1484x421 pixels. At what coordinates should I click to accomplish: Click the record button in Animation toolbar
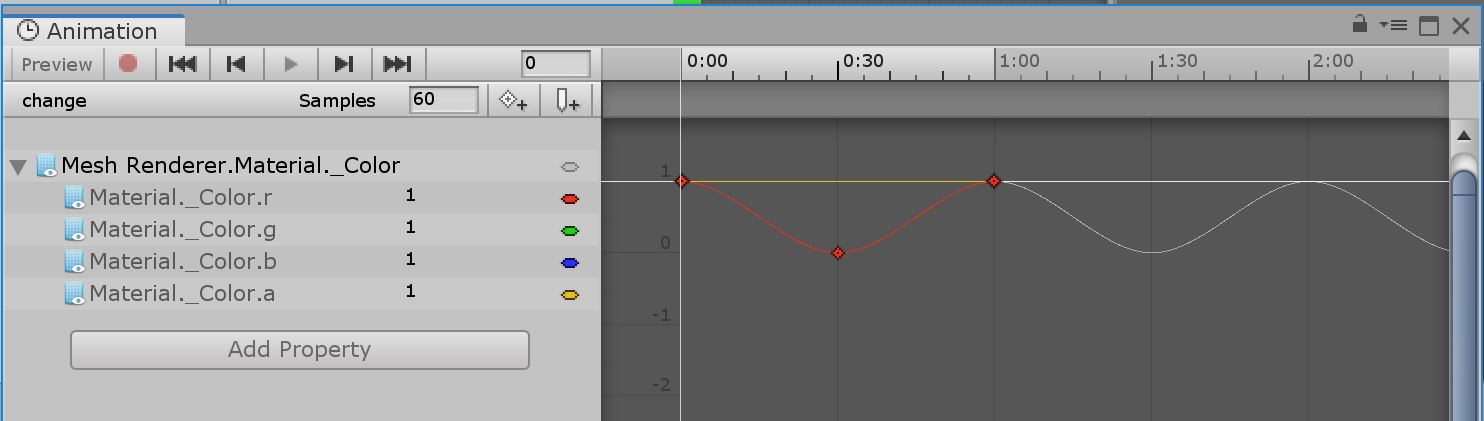click(x=128, y=64)
